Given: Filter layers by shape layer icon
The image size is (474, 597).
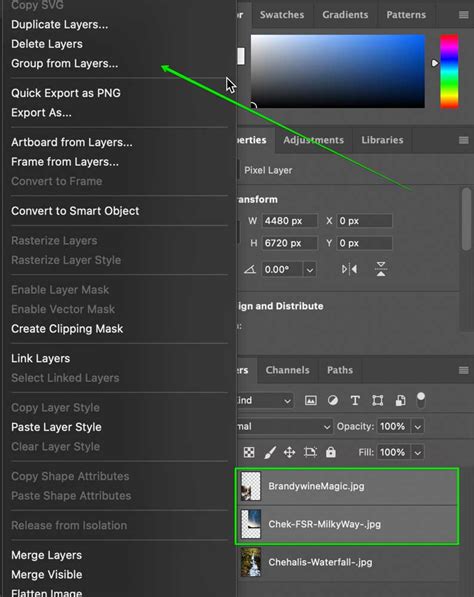Looking at the screenshot, I should tap(377, 401).
